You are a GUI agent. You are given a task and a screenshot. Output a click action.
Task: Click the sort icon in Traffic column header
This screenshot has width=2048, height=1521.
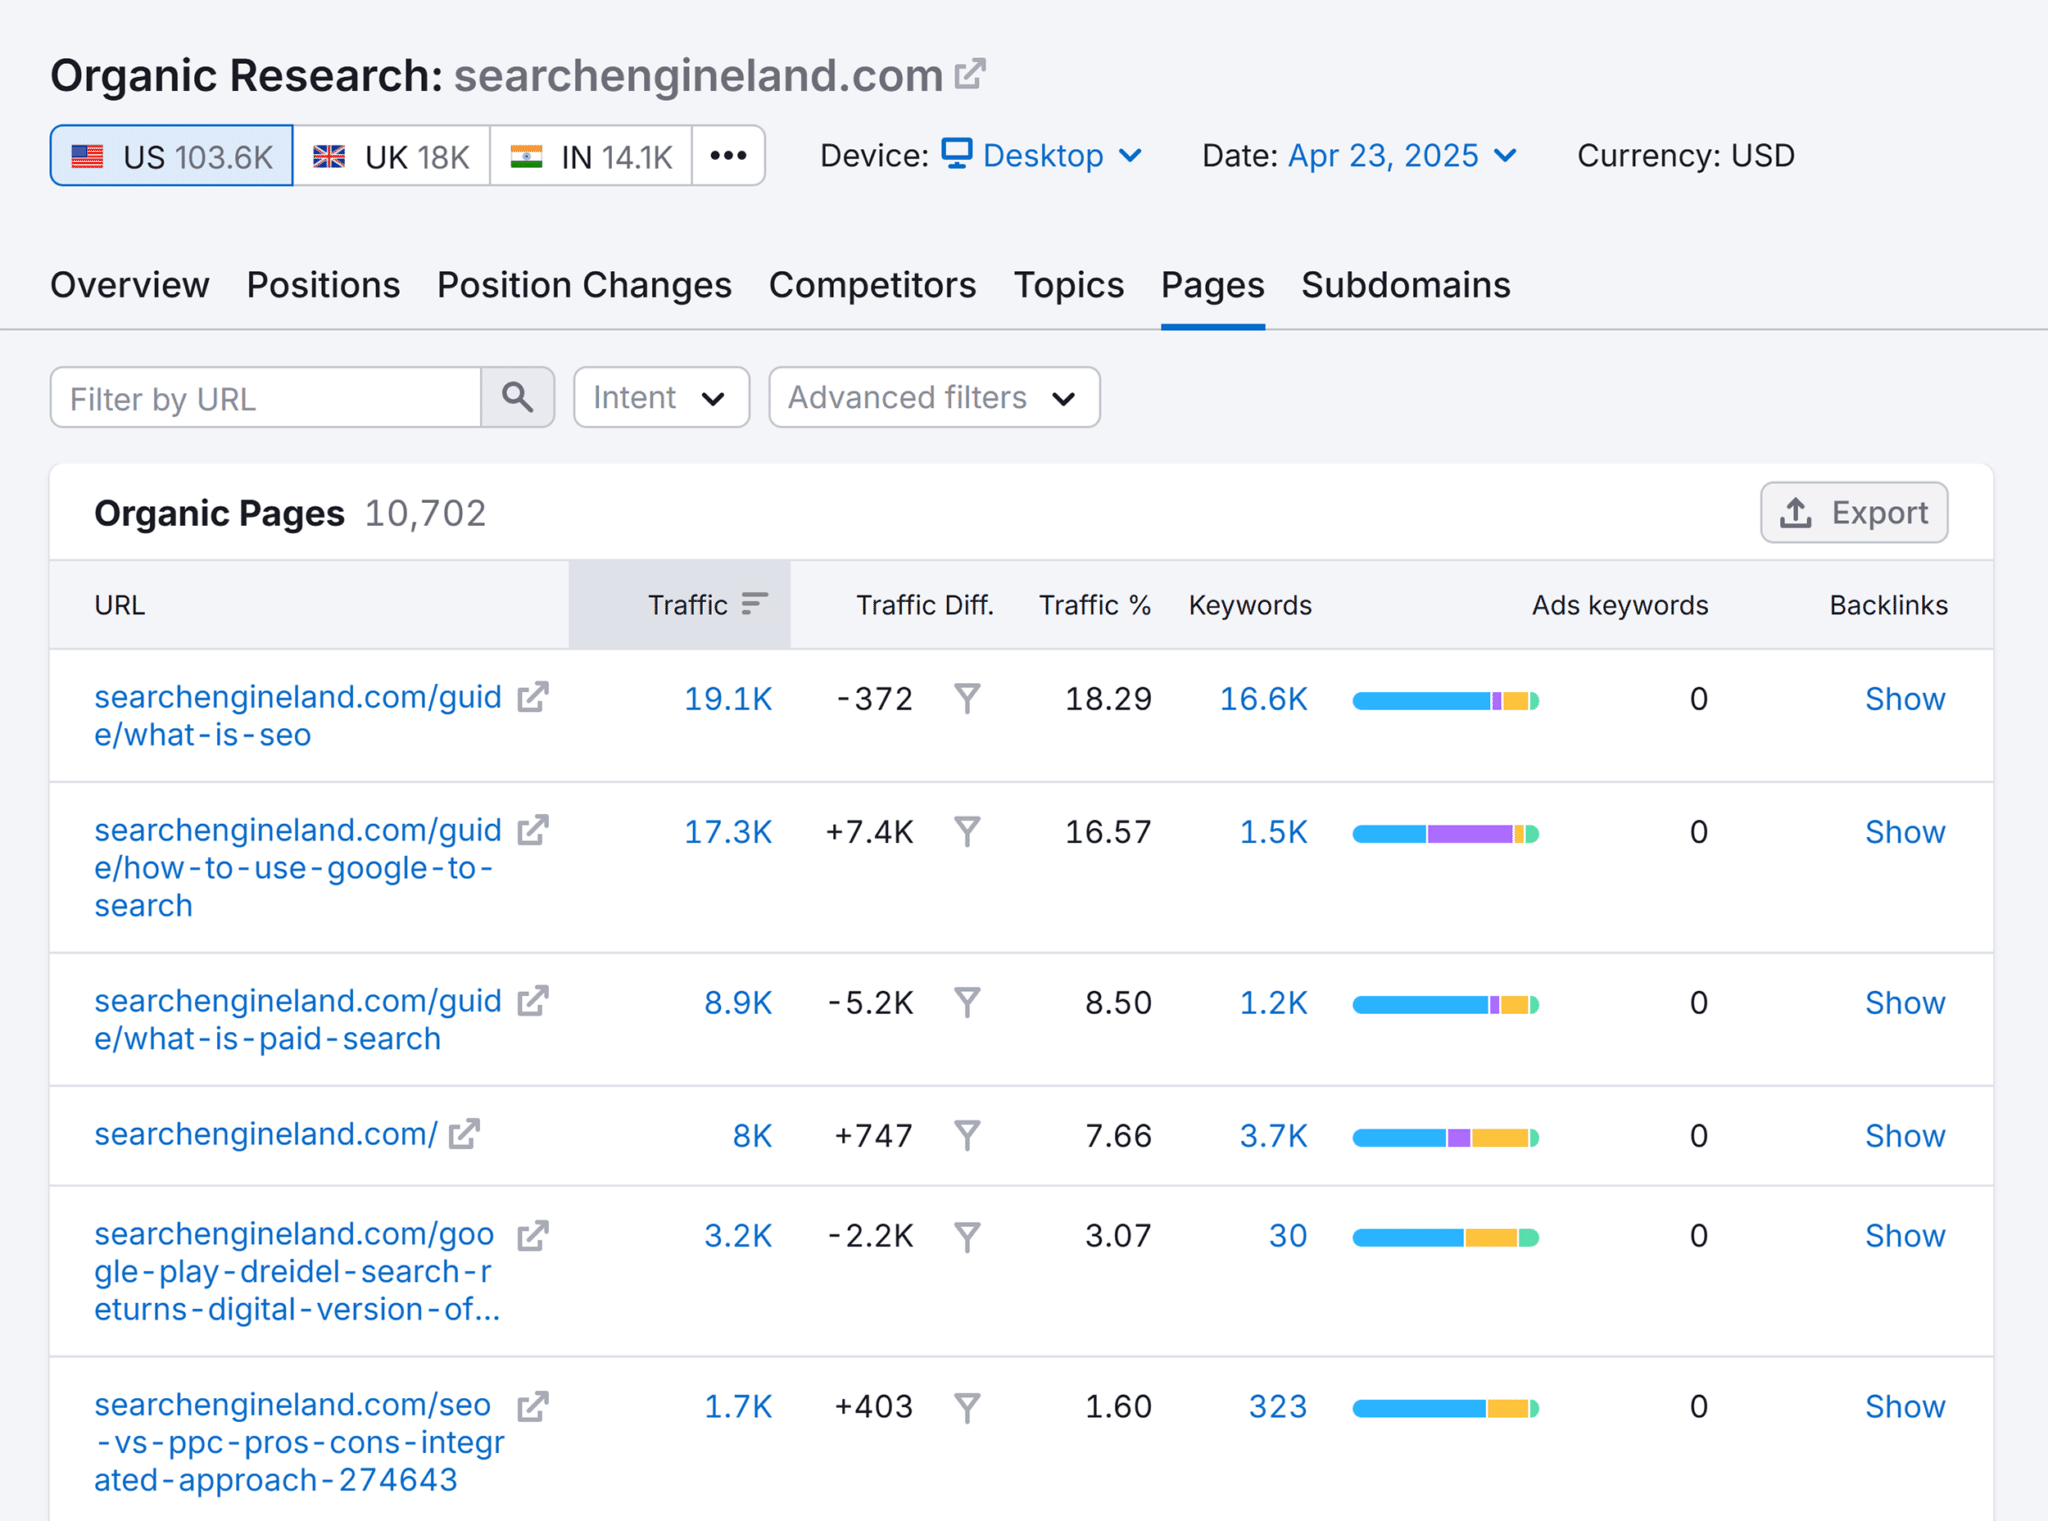(x=755, y=604)
